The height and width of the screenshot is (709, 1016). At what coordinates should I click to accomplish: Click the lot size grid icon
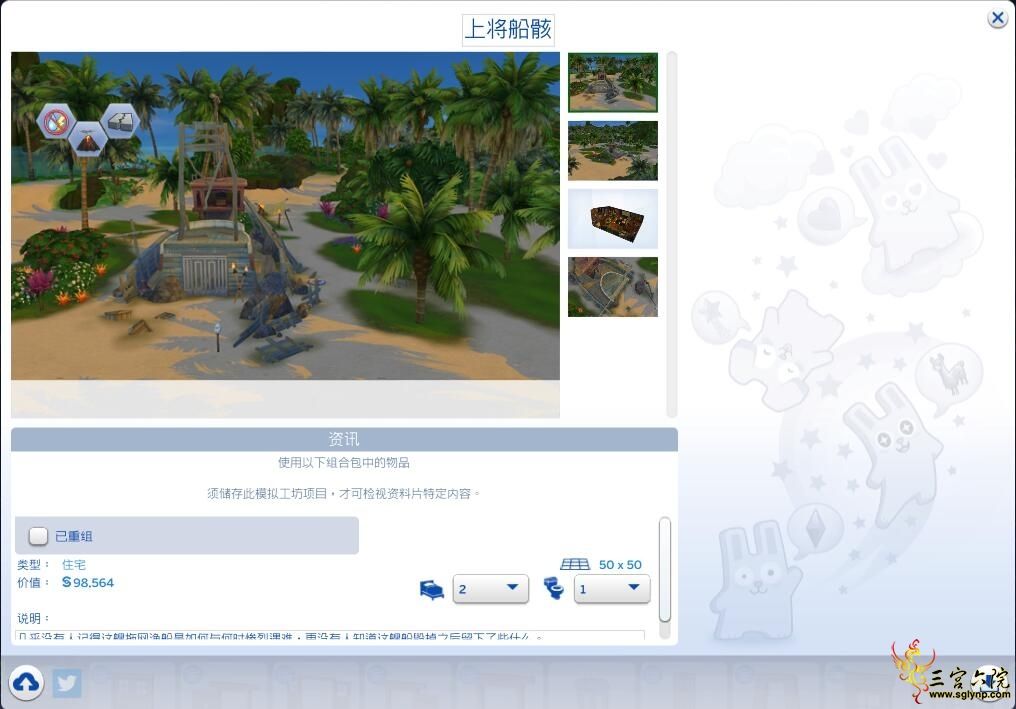pyautogui.click(x=575, y=564)
